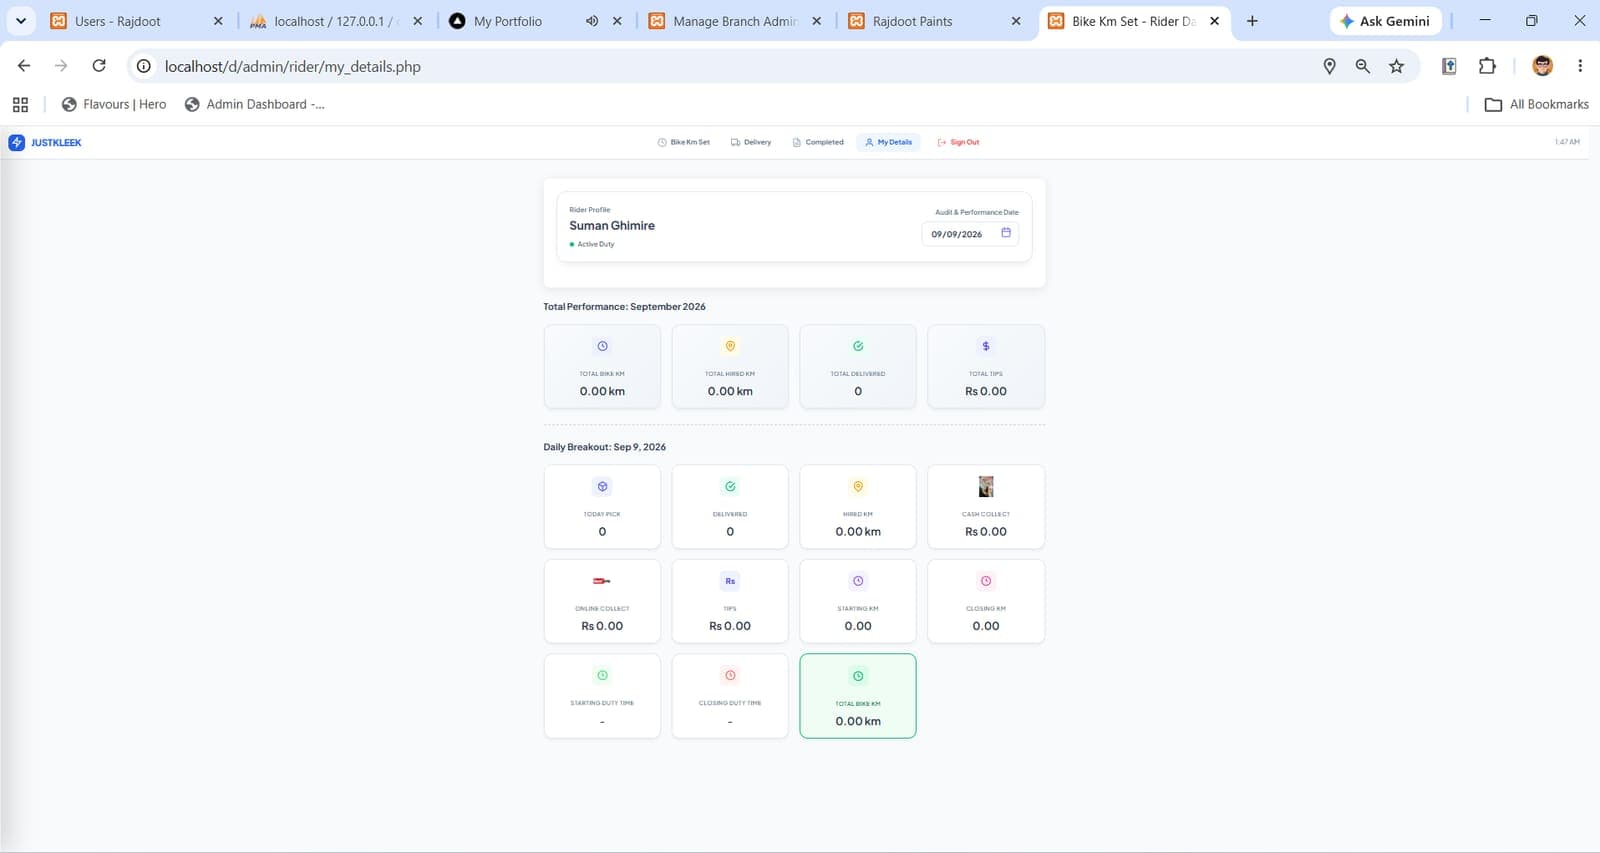This screenshot has height=853, width=1600.
Task: Click the green check icon above Delivered
Action: pyautogui.click(x=730, y=486)
